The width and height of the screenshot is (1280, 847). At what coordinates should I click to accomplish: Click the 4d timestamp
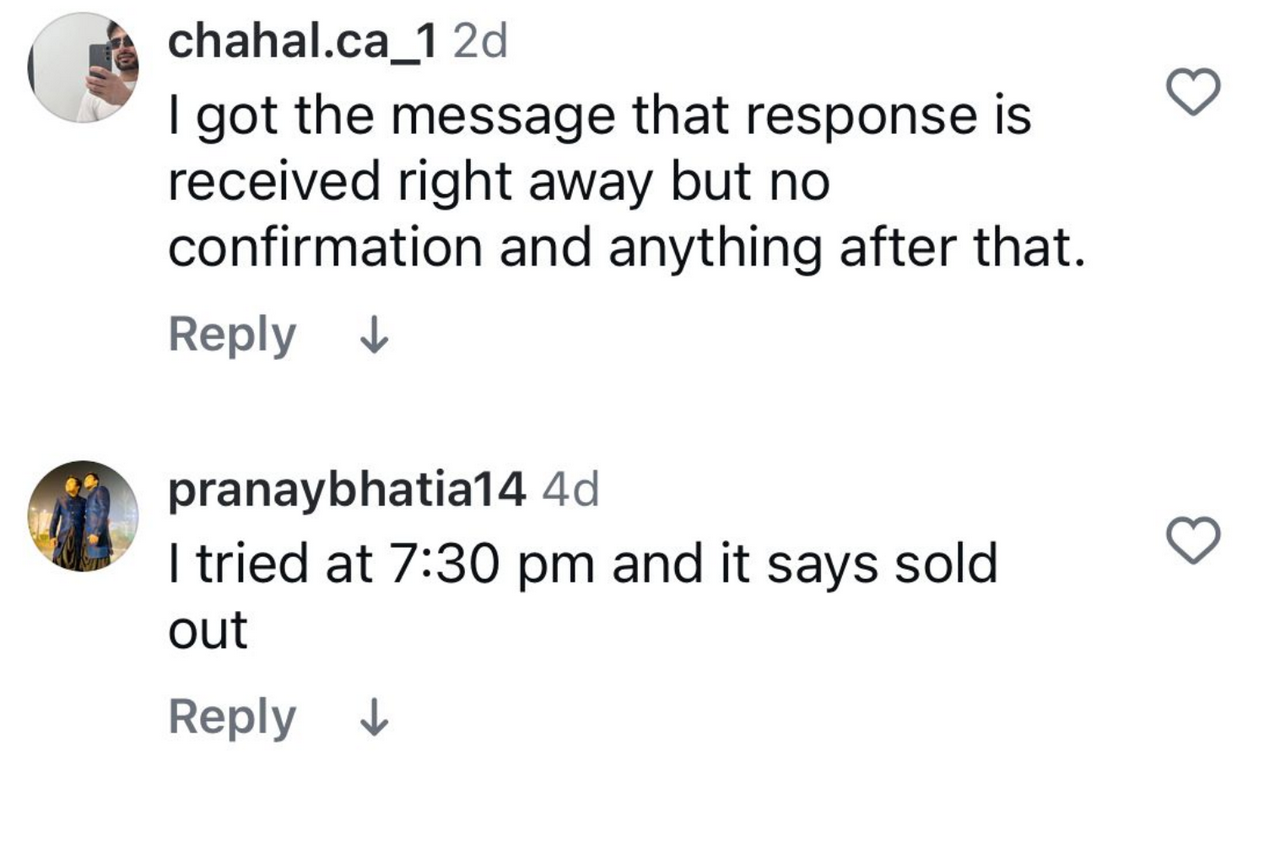click(571, 490)
